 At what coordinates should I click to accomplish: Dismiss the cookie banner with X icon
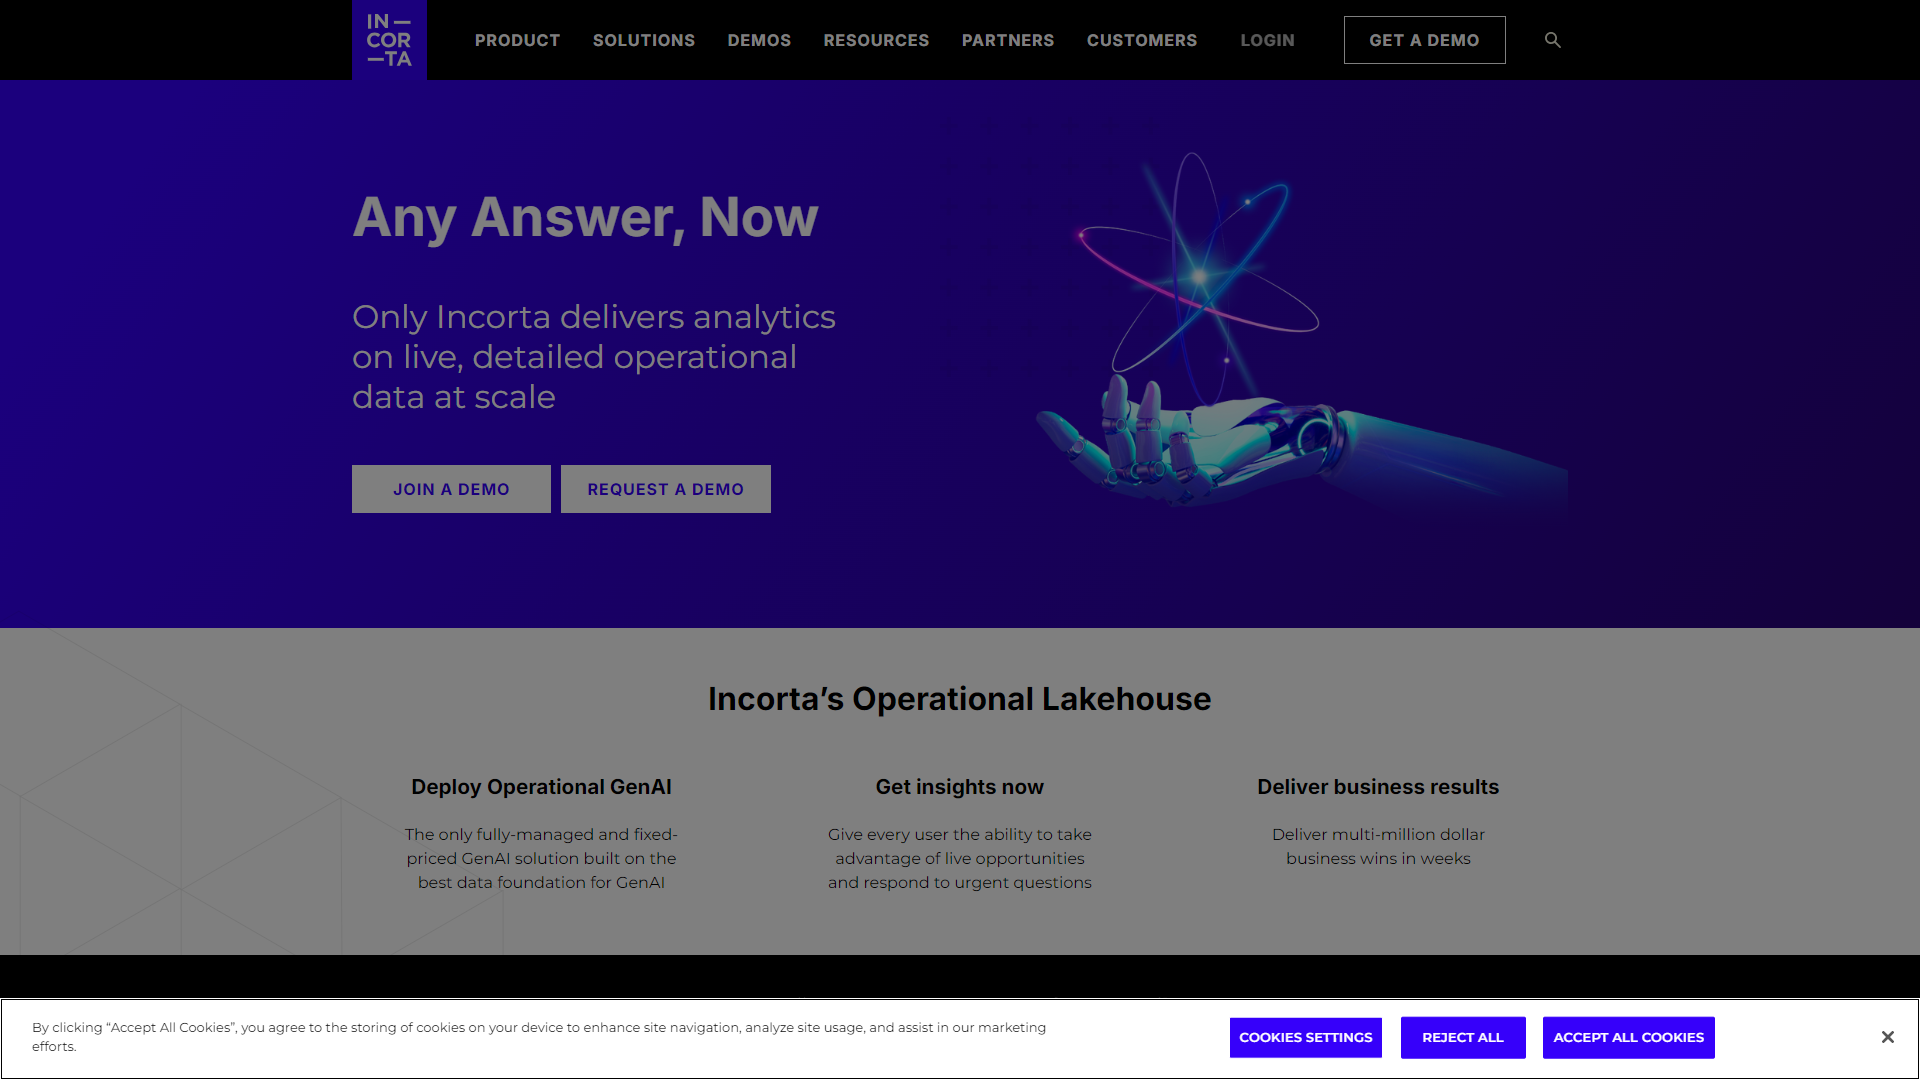coord(1887,1037)
